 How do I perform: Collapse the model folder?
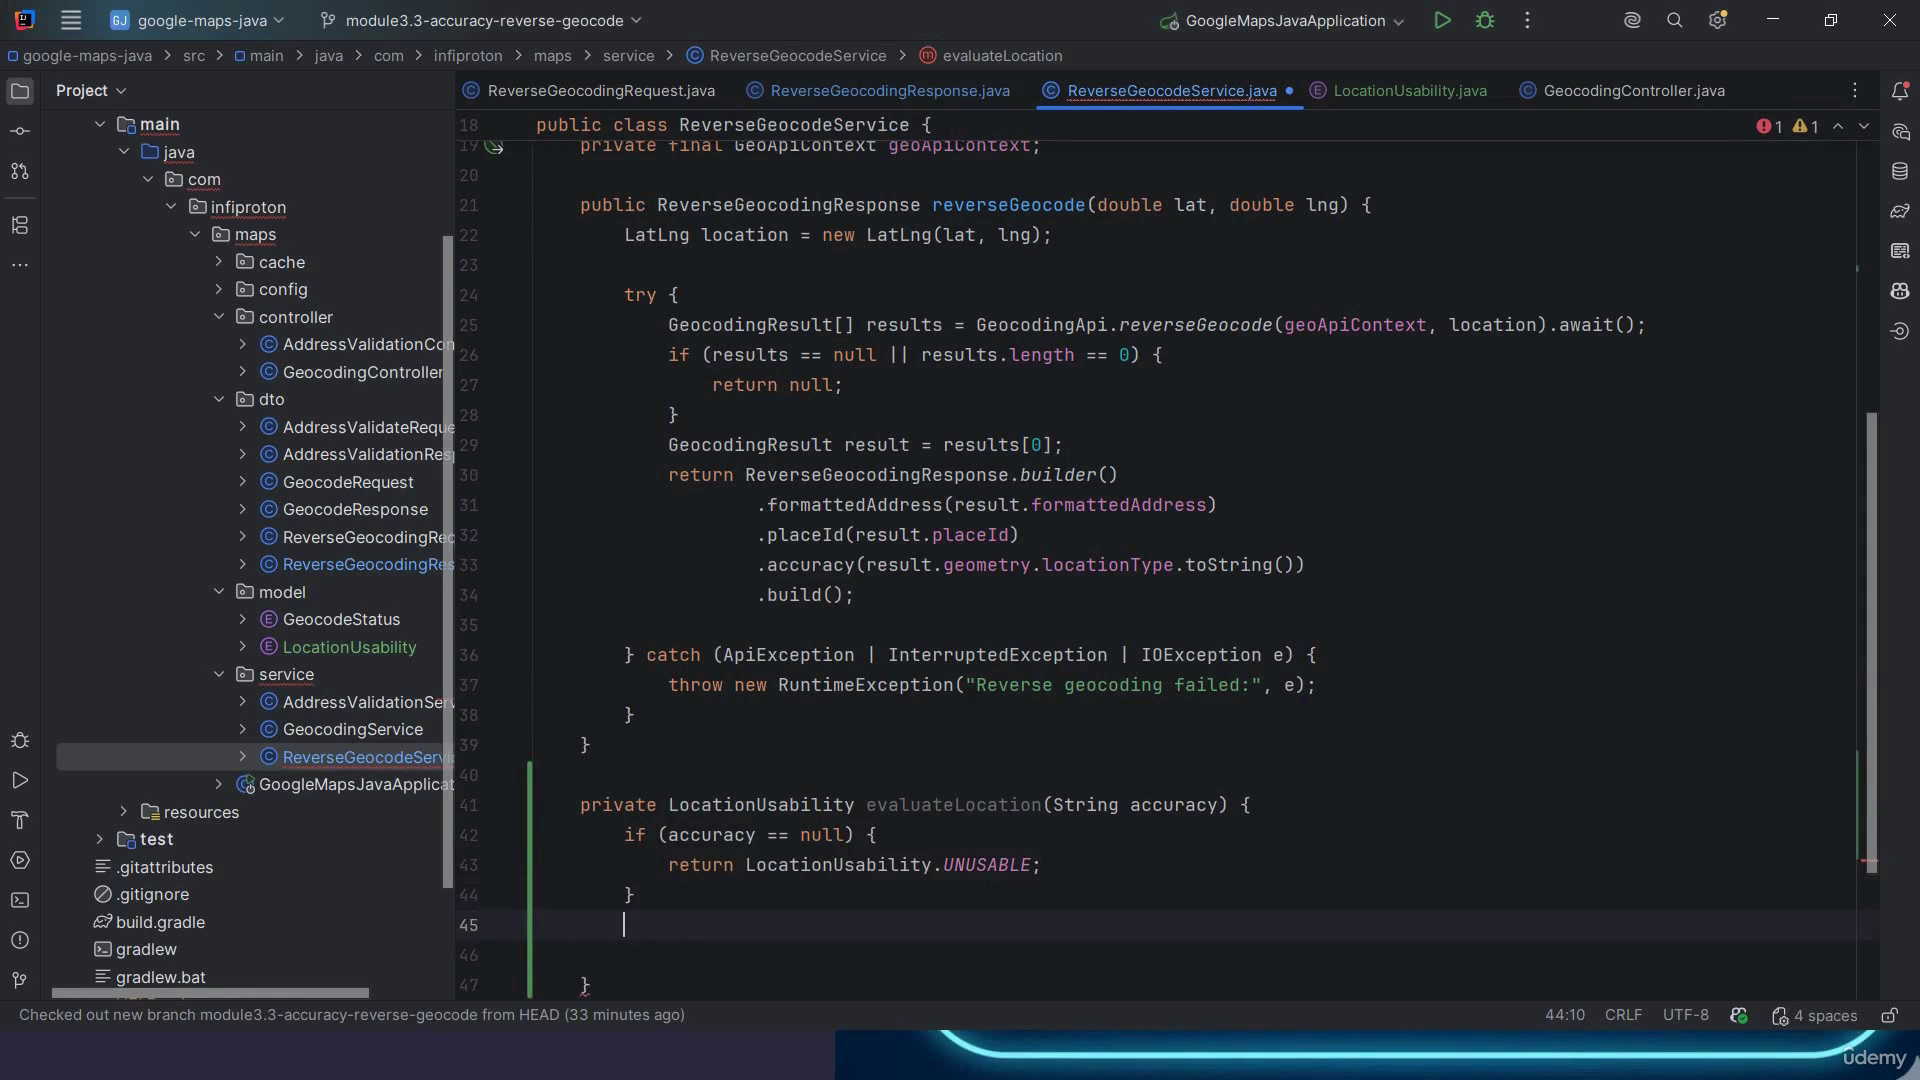click(x=219, y=592)
